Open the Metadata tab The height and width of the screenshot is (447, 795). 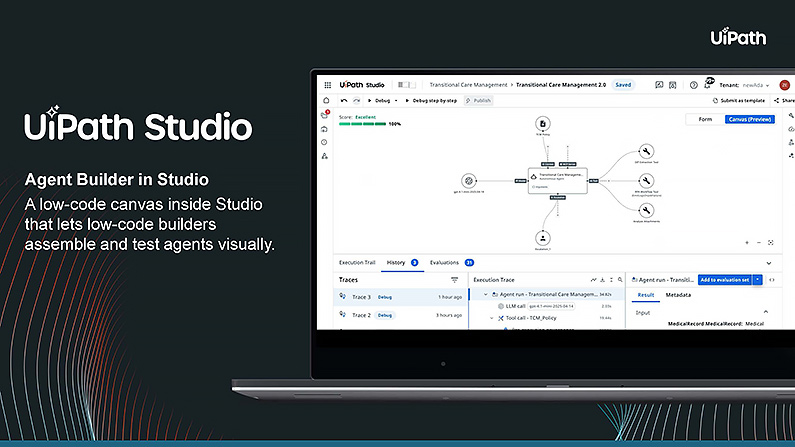679,295
